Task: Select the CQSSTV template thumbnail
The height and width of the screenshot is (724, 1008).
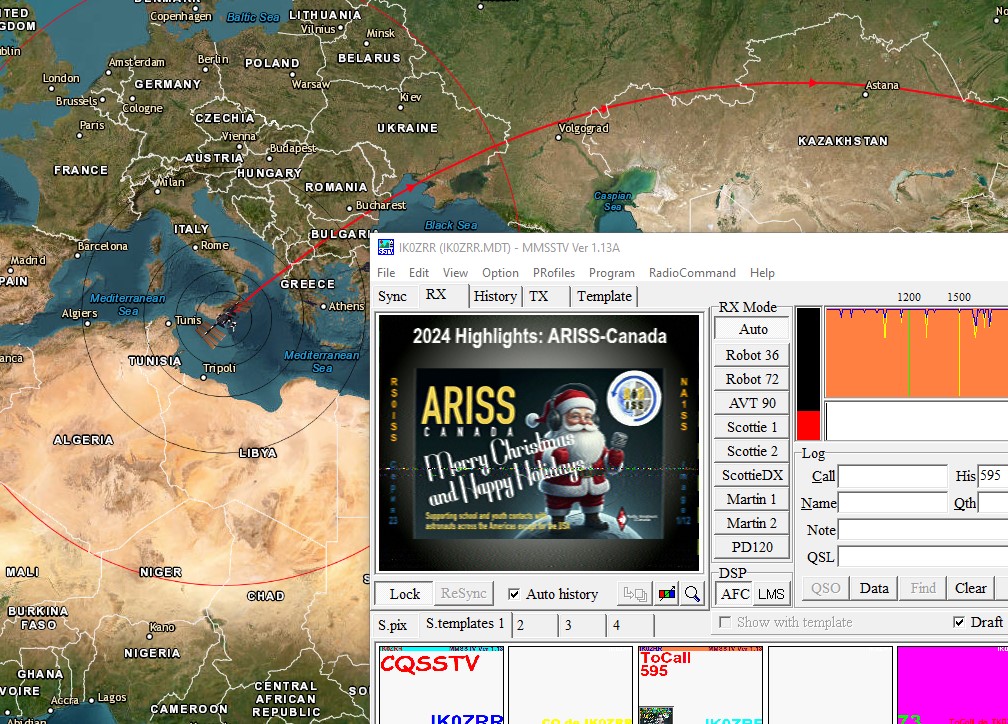Action: pyautogui.click(x=442, y=685)
